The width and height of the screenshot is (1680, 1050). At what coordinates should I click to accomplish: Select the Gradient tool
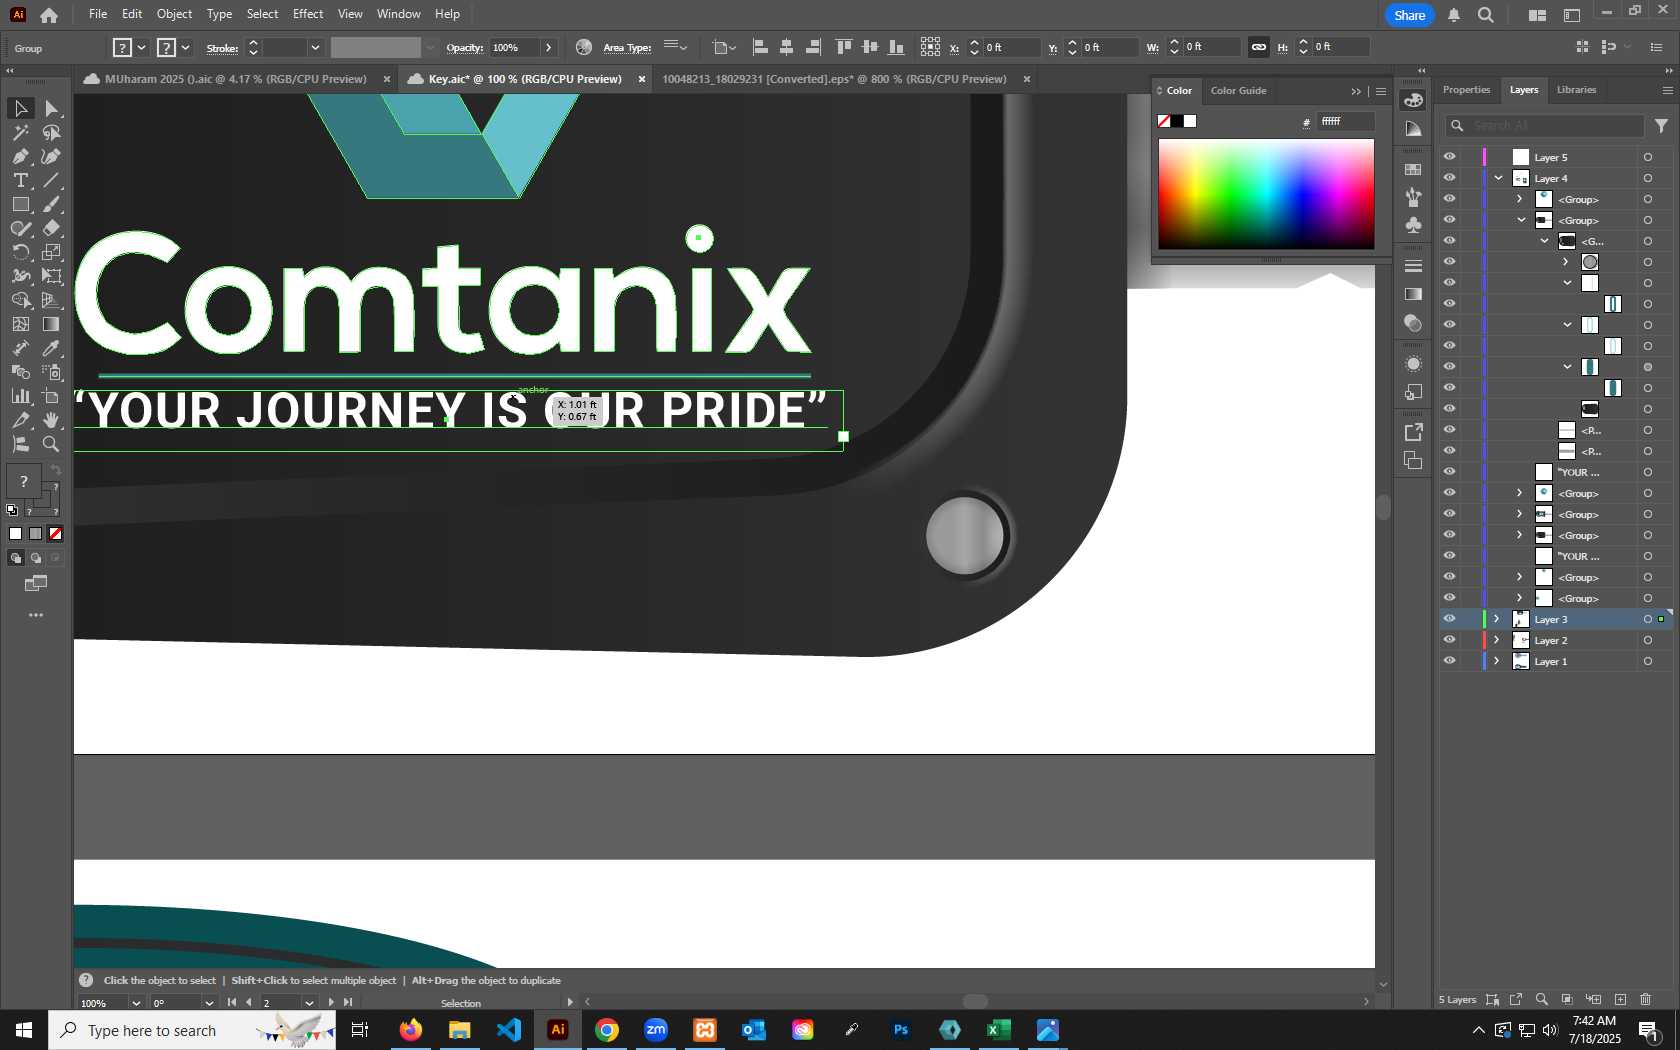click(52, 324)
